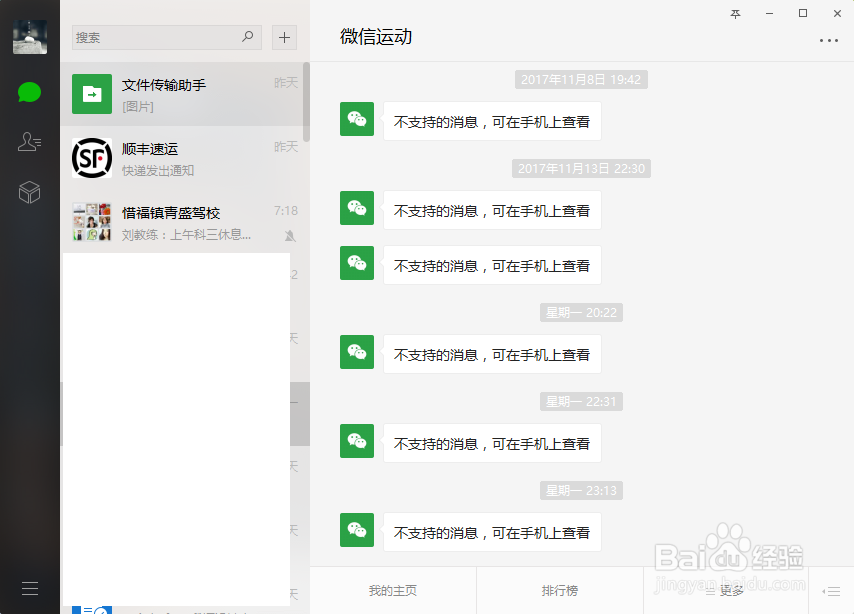Click the muted bell icon on 惜福镇青盛驾校
The height and width of the screenshot is (614, 854).
pyautogui.click(x=290, y=236)
